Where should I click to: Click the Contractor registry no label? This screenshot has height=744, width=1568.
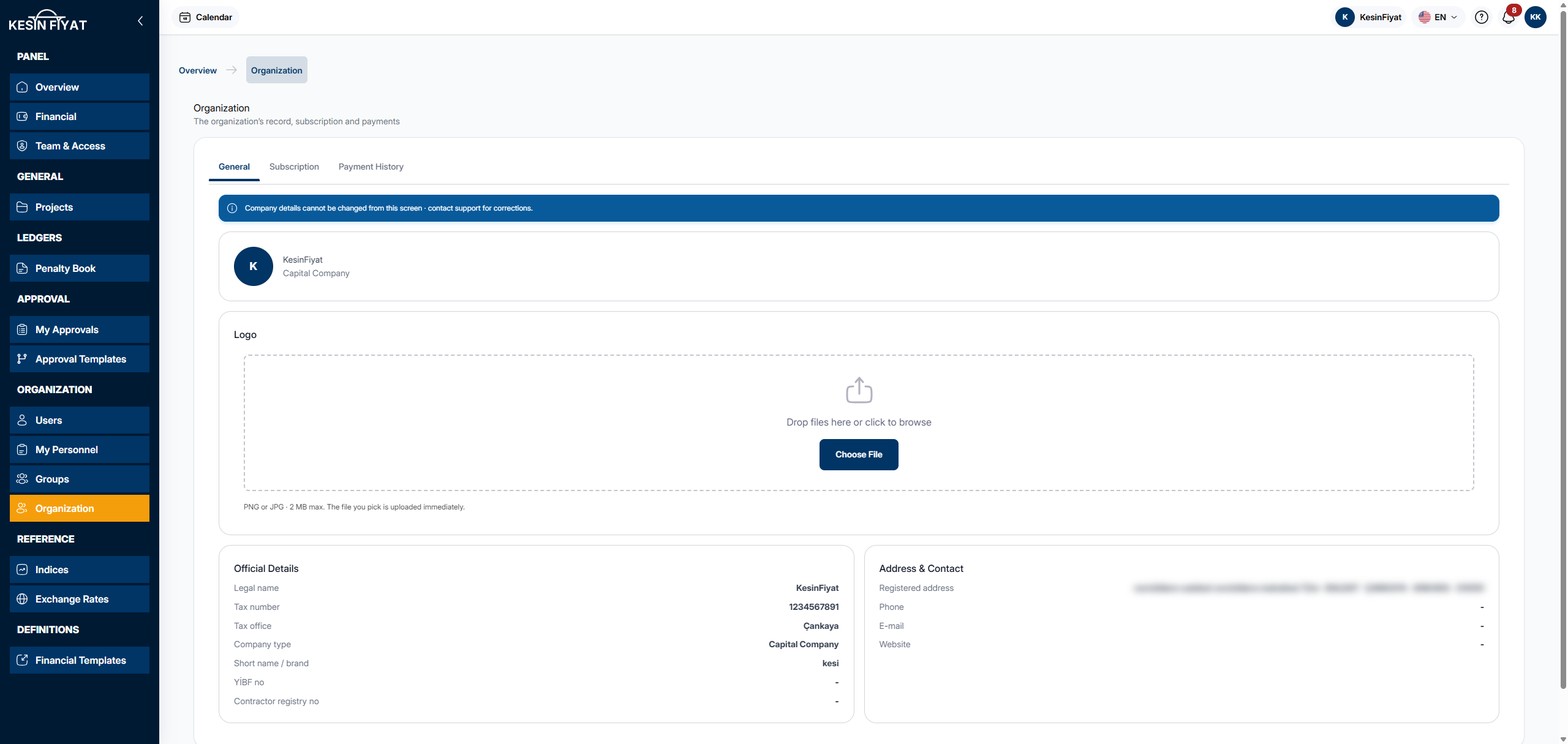[x=277, y=701]
